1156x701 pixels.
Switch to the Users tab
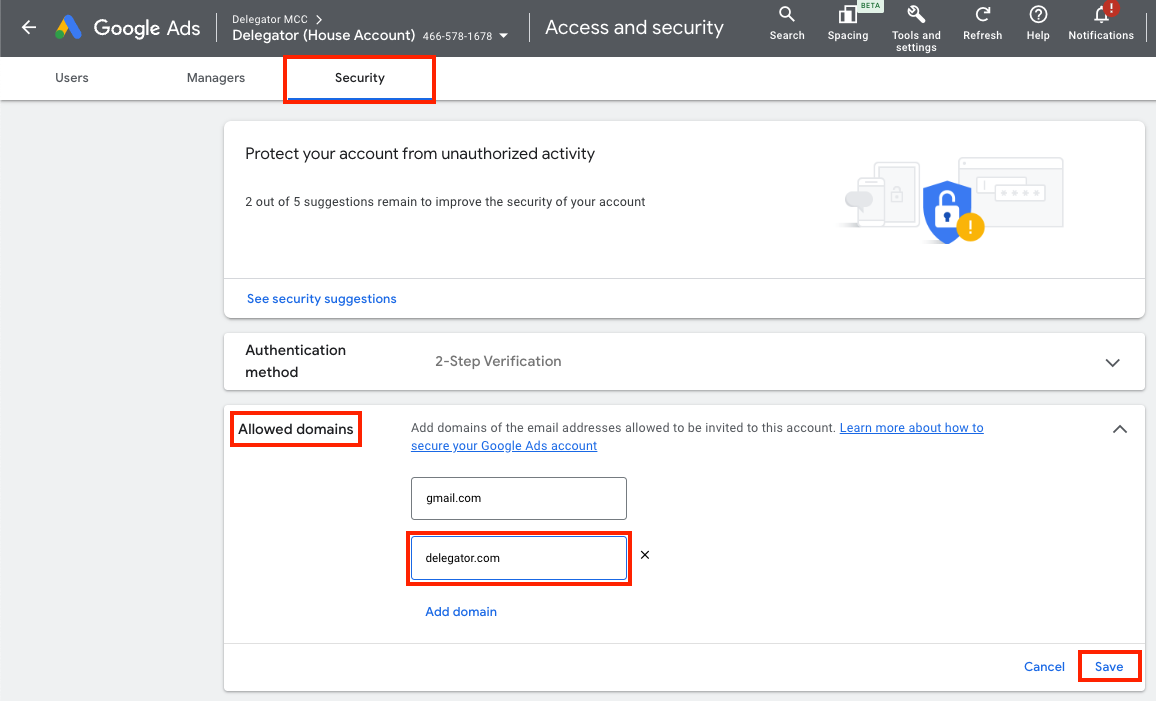pos(72,77)
